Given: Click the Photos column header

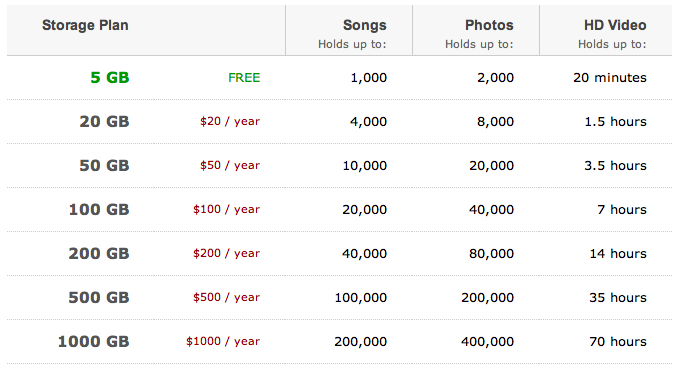Looking at the screenshot, I should click(489, 25).
